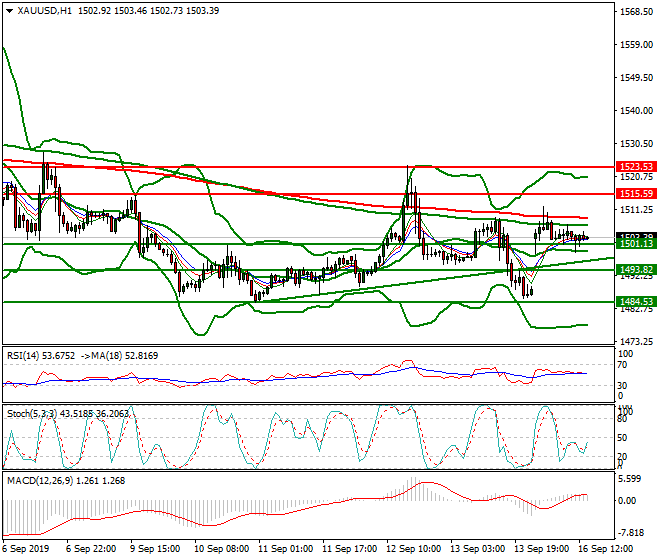Click the 1530.50 price scale value
This screenshot has width=660, height=560.
pos(636,144)
